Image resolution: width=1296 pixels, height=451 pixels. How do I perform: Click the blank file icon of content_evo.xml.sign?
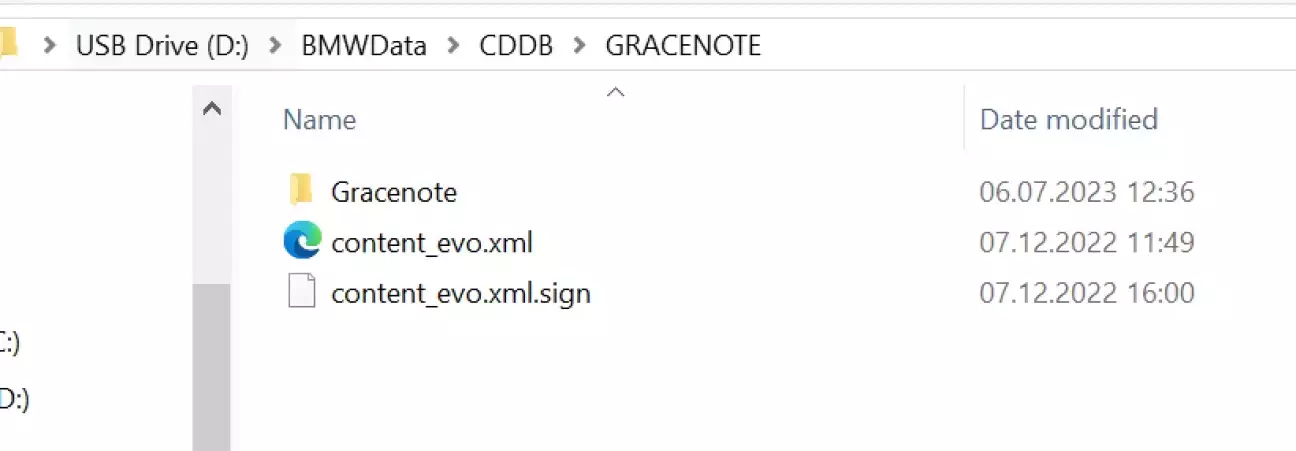(x=302, y=293)
